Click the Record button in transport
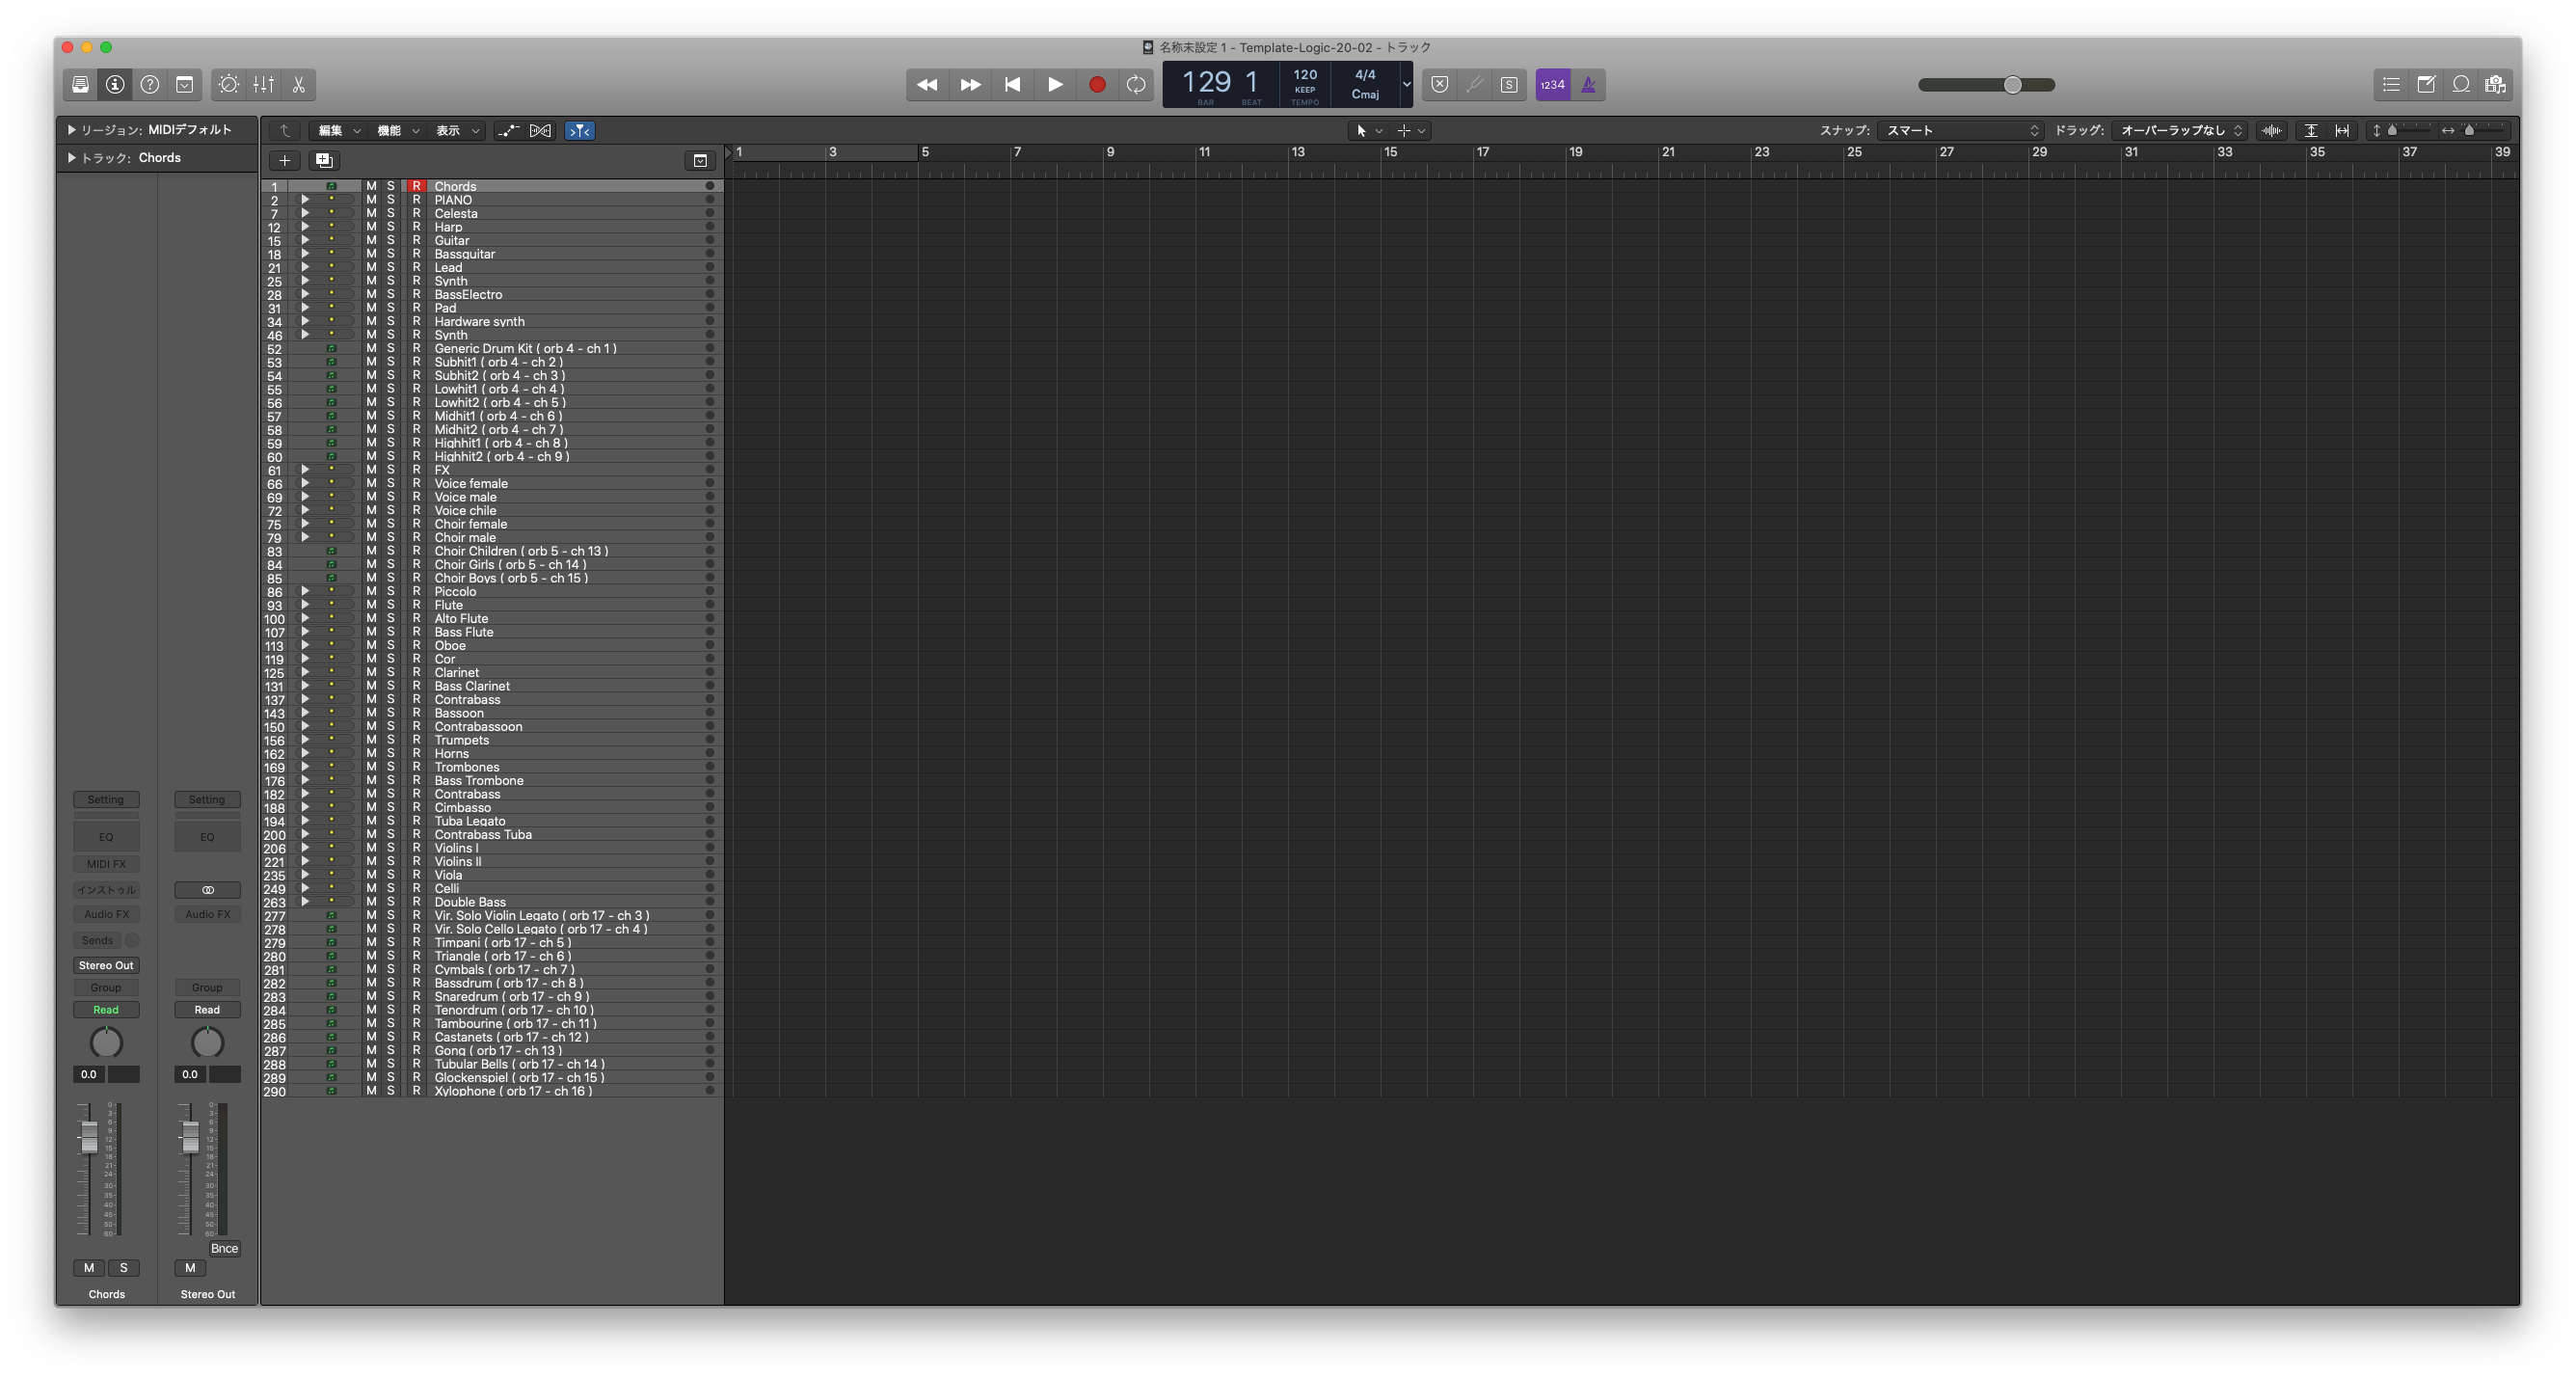 1097,85
